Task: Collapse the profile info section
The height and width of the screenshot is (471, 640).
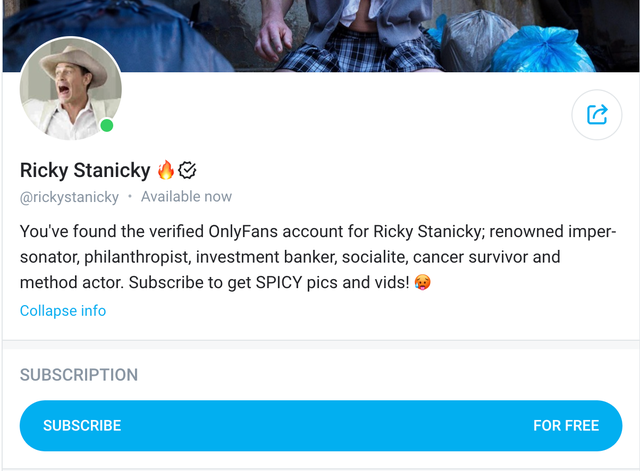Action: (63, 310)
